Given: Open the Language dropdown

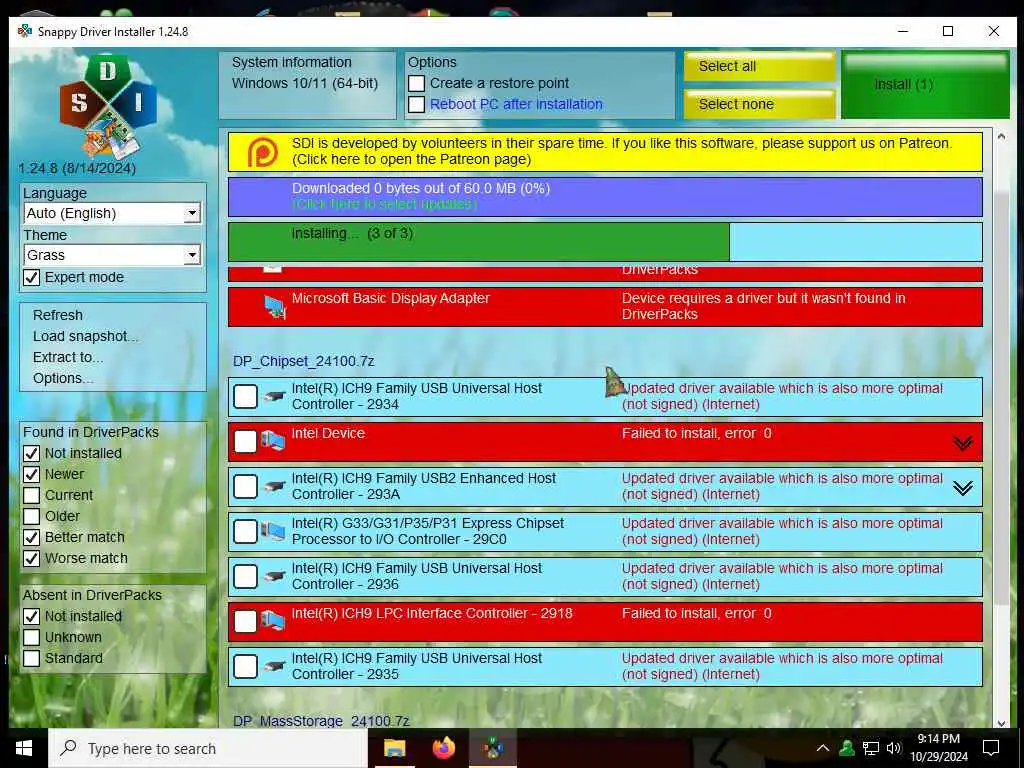Looking at the screenshot, I should tap(113, 214).
